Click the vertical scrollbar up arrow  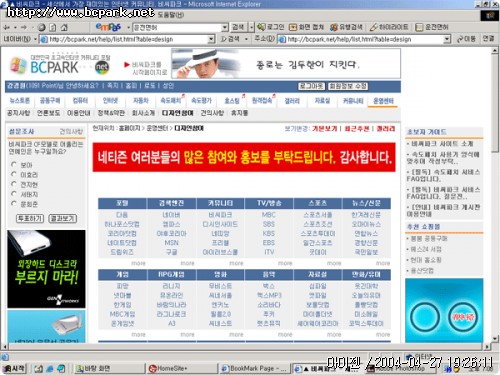click(495, 51)
